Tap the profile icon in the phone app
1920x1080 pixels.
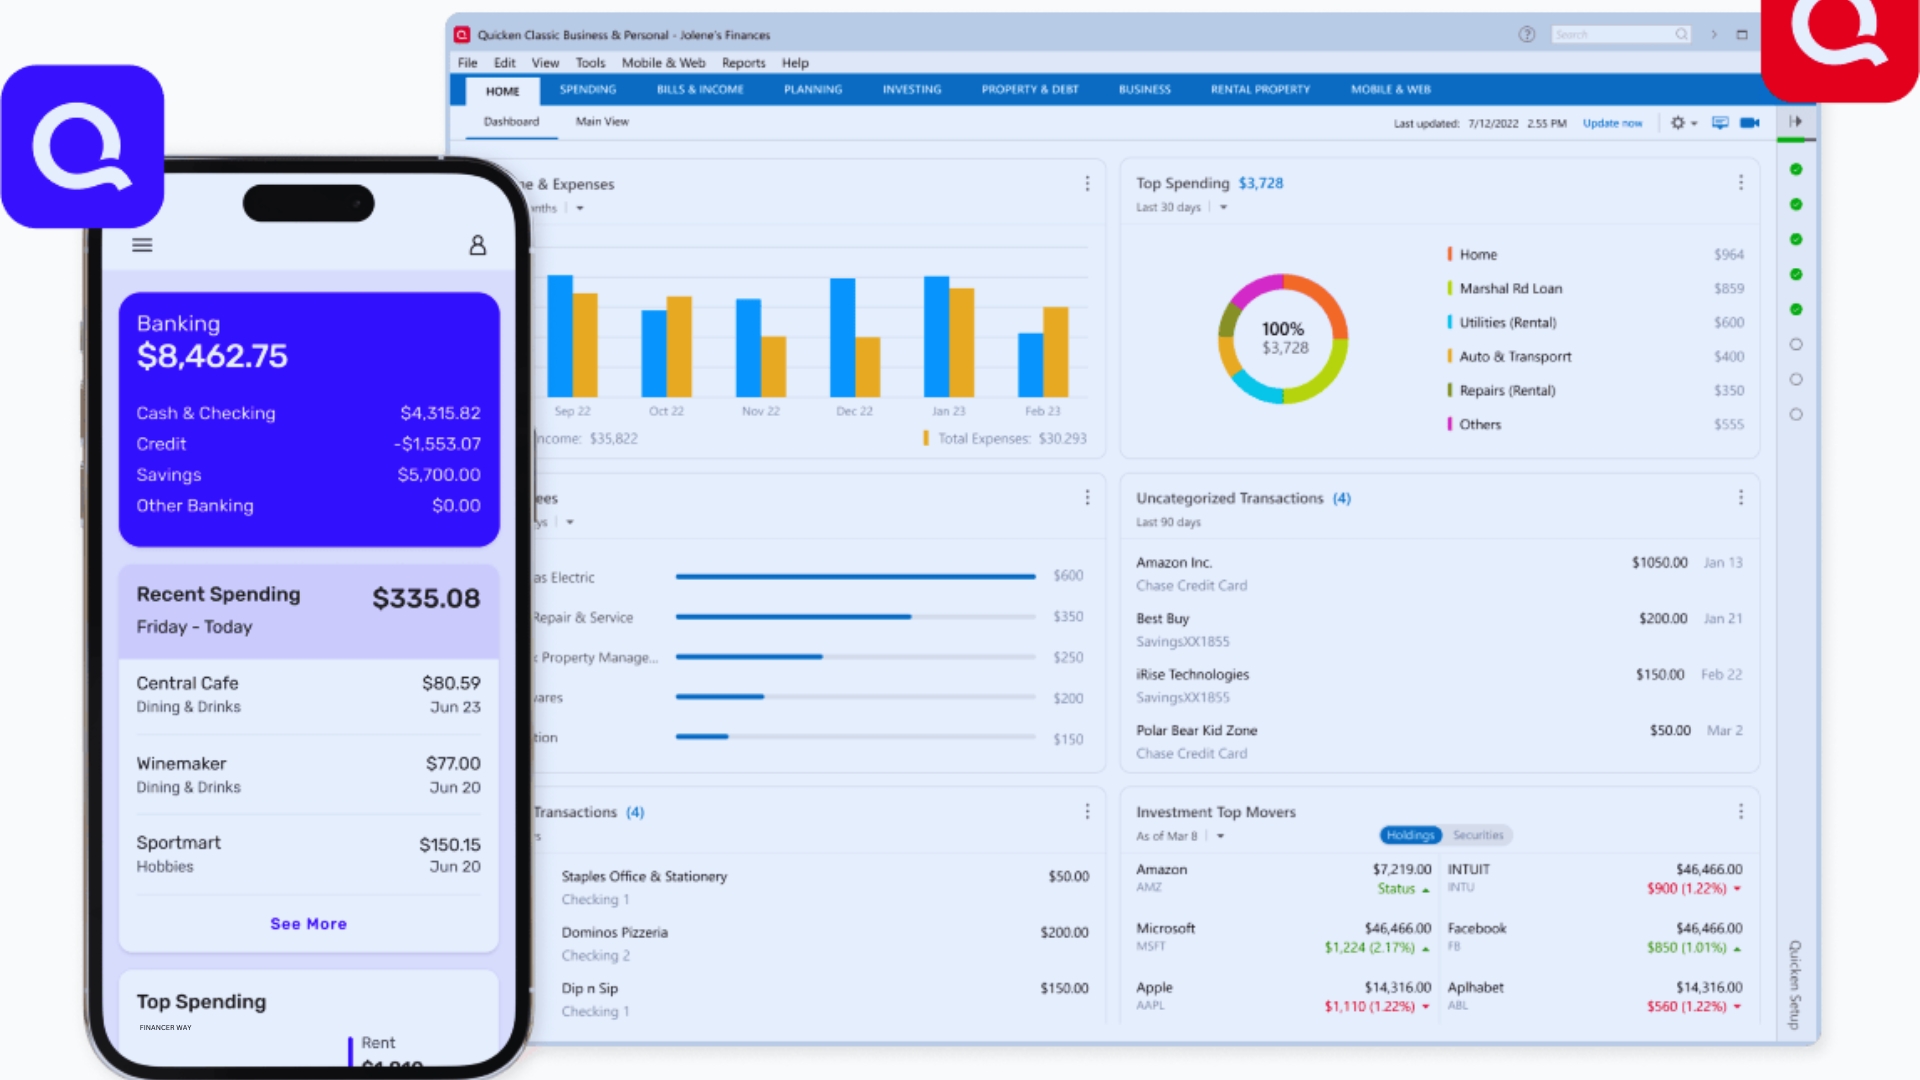pos(478,245)
